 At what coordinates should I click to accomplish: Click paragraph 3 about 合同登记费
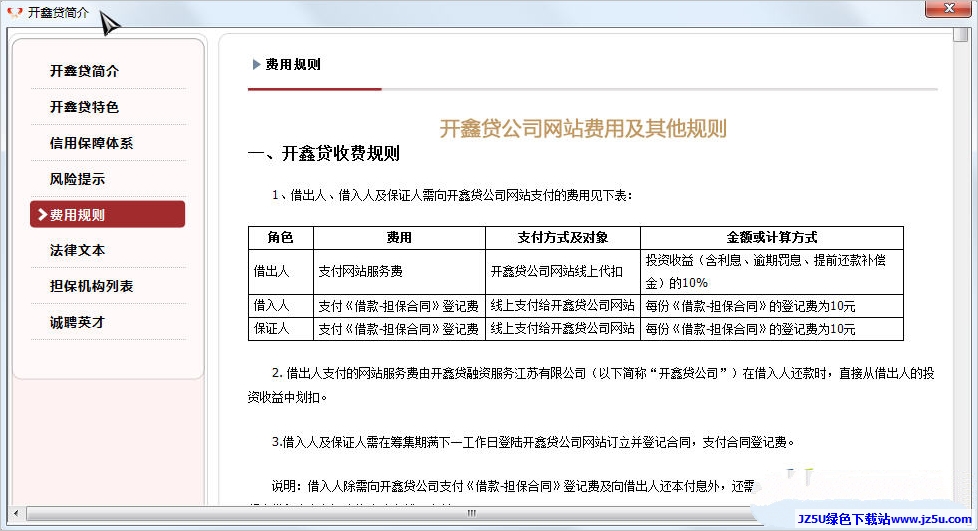pyautogui.click(x=533, y=442)
